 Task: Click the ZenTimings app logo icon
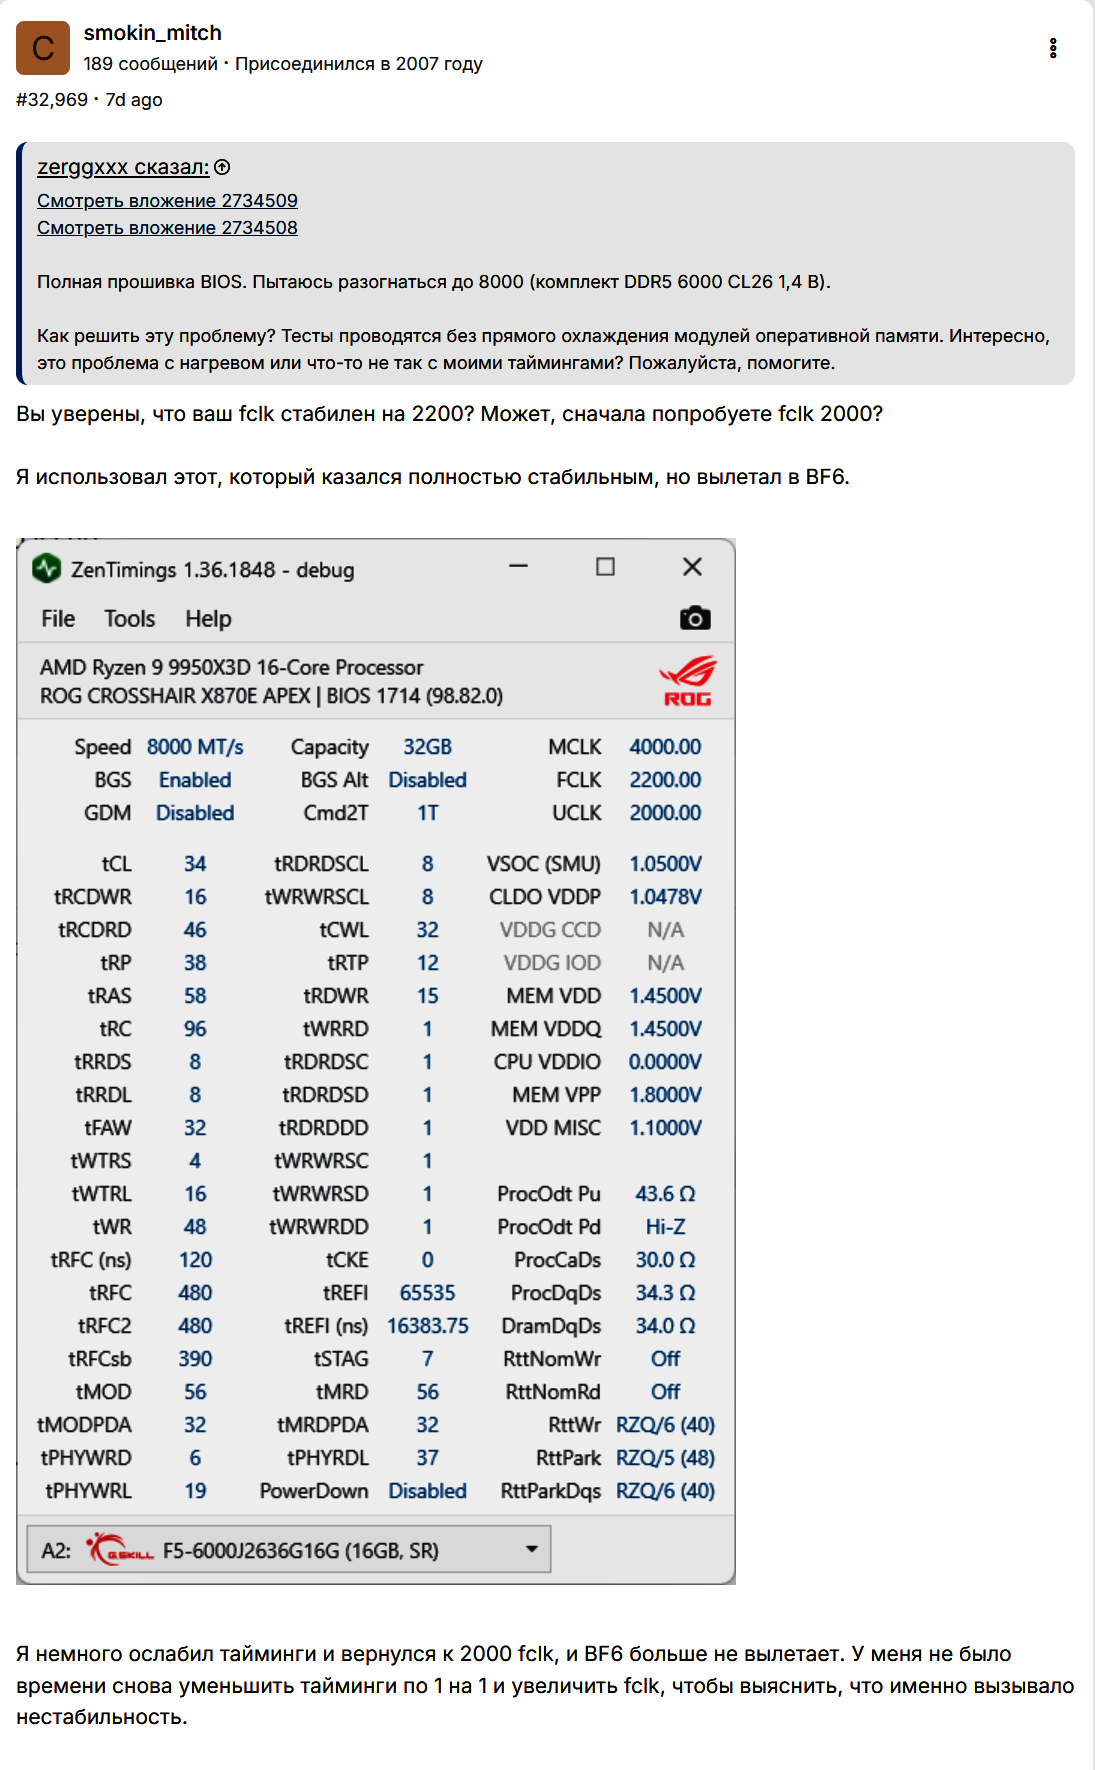click(x=46, y=569)
